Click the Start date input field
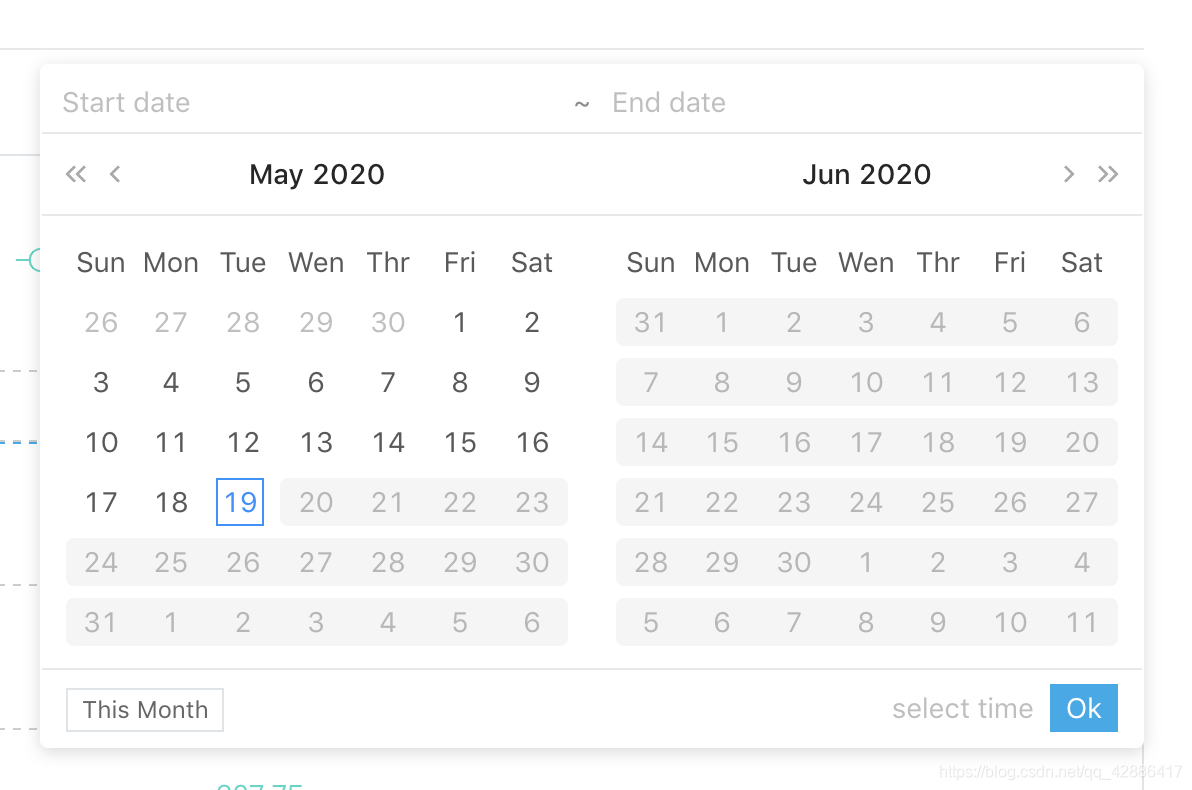 click(x=300, y=102)
